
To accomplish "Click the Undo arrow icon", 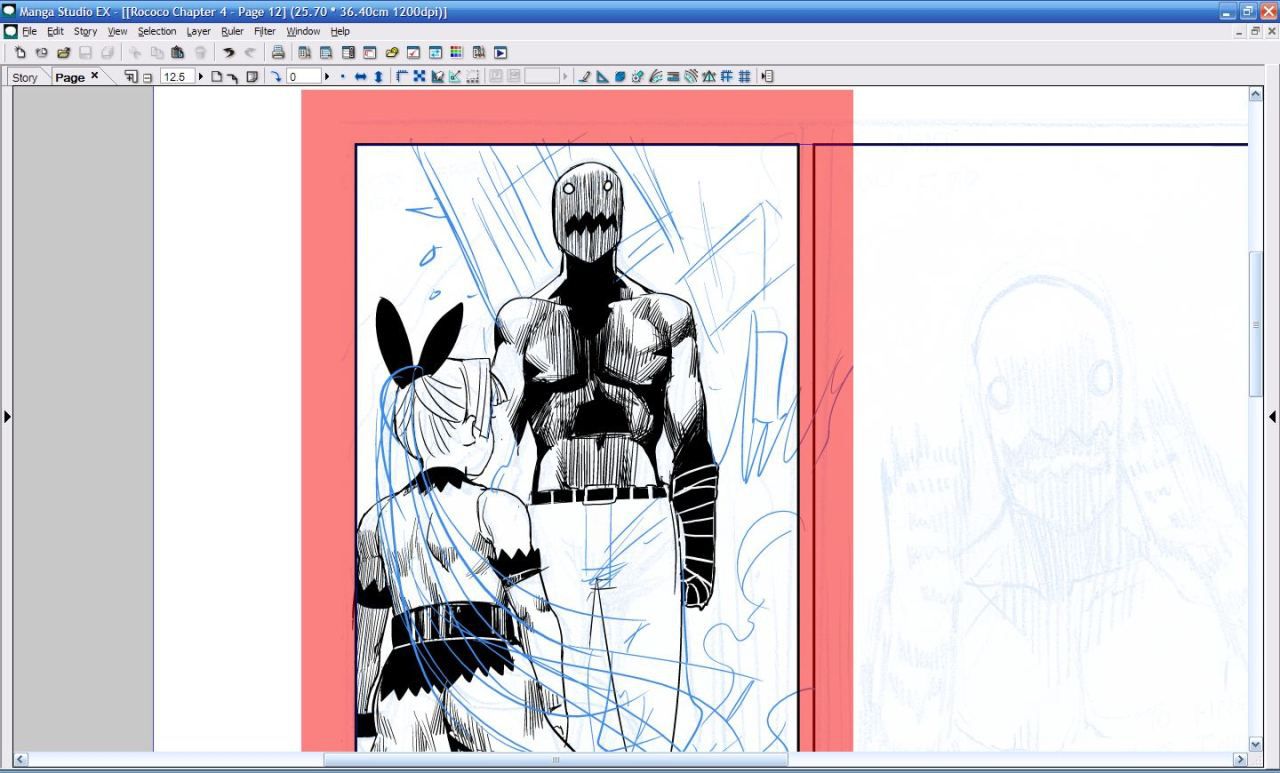I will (229, 53).
